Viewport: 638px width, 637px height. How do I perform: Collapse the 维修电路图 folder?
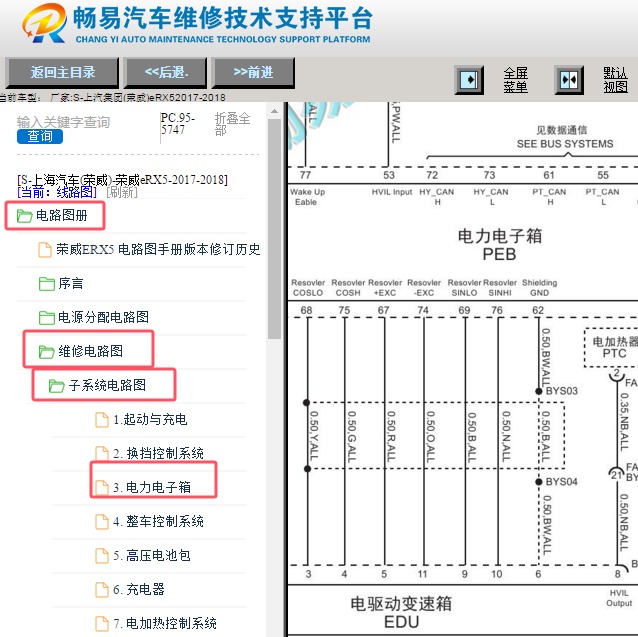coord(90,351)
